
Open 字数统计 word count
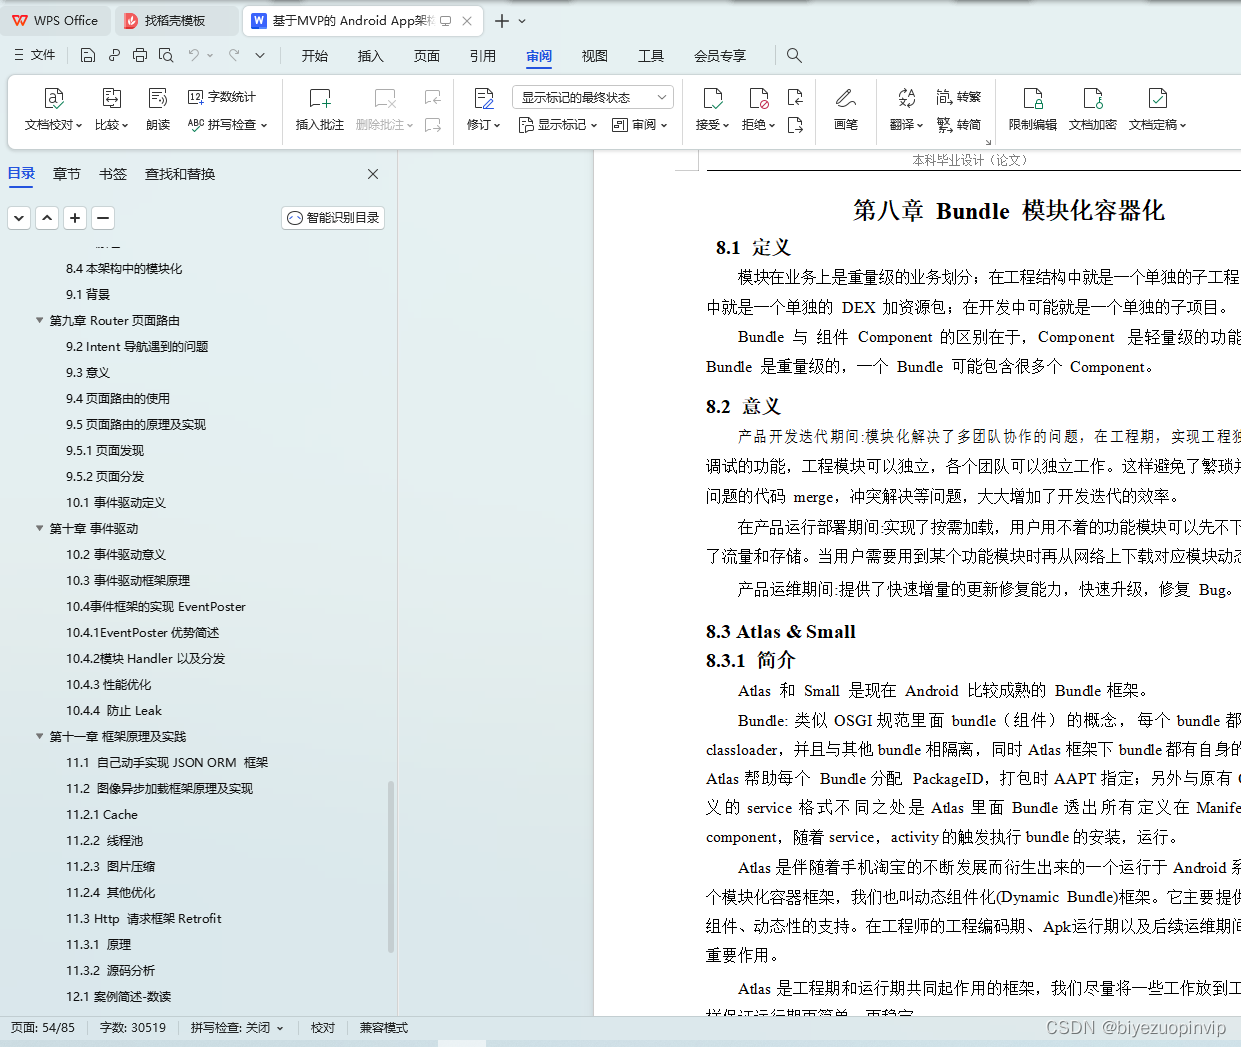pyautogui.click(x=222, y=97)
